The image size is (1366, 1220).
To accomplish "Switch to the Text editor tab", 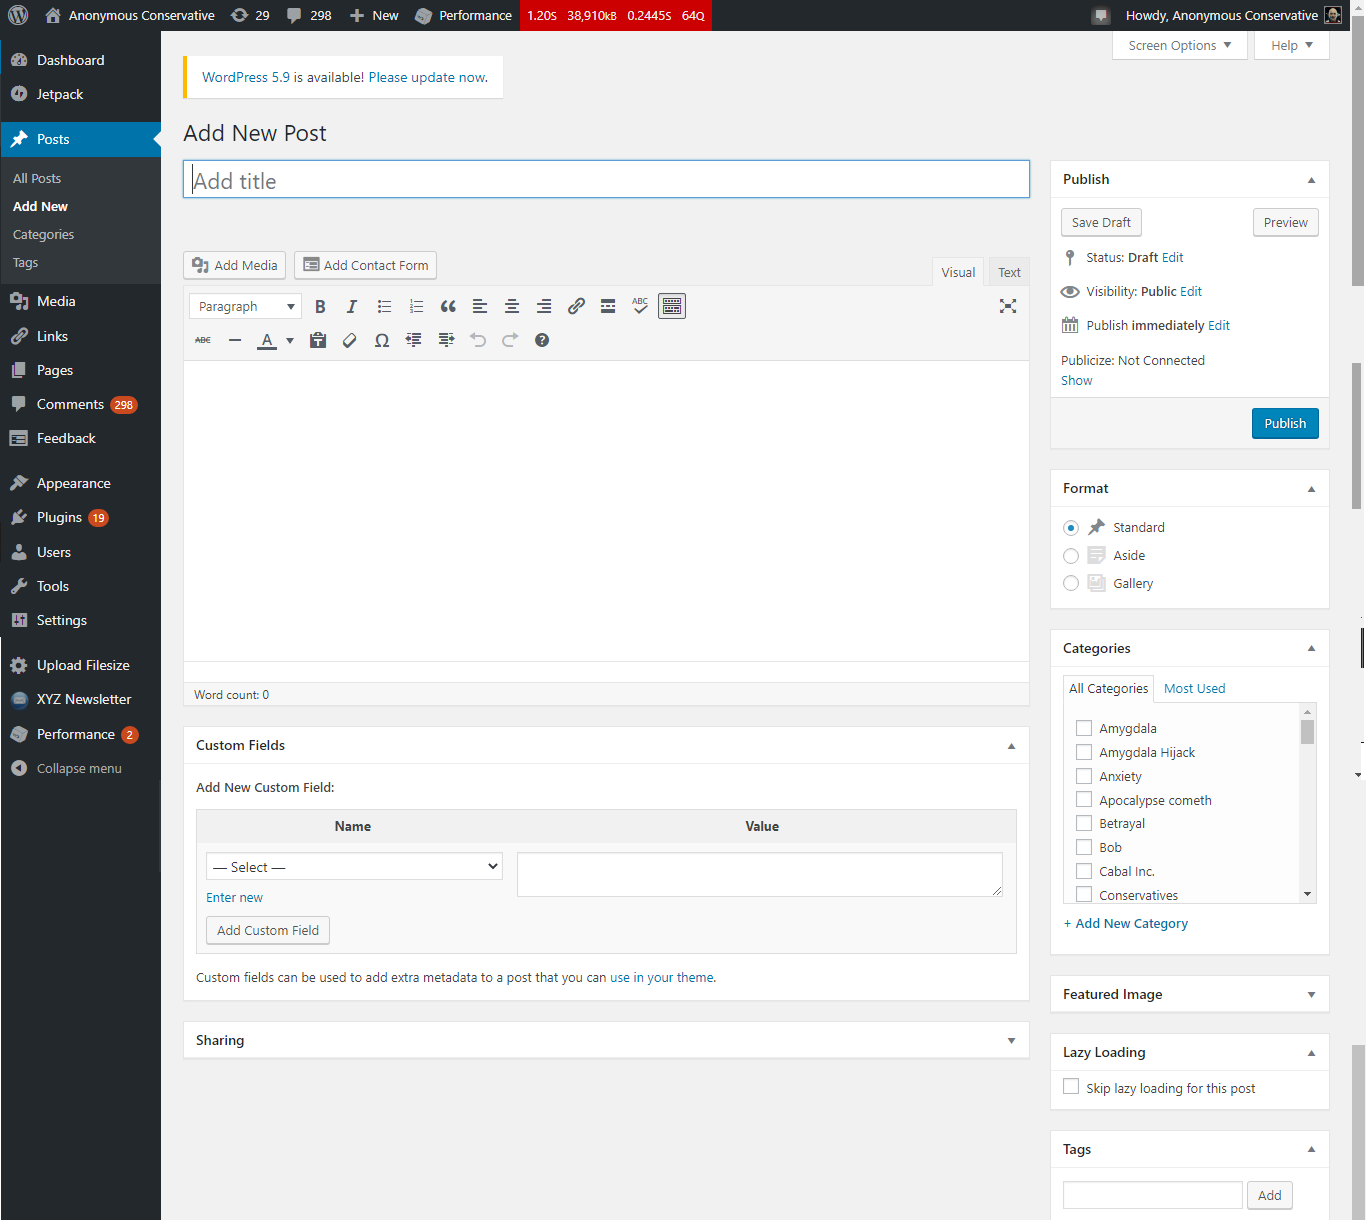I will (x=1008, y=271).
